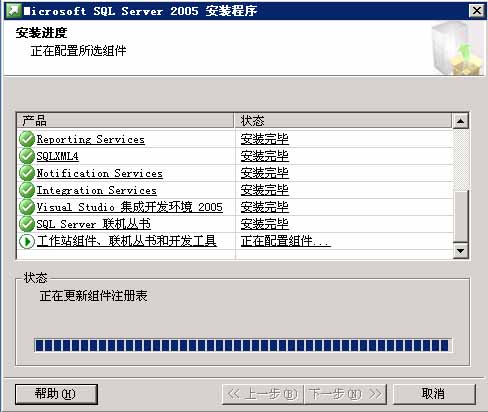
Task: Click the list scrollbar down arrow
Action: pos(461,251)
